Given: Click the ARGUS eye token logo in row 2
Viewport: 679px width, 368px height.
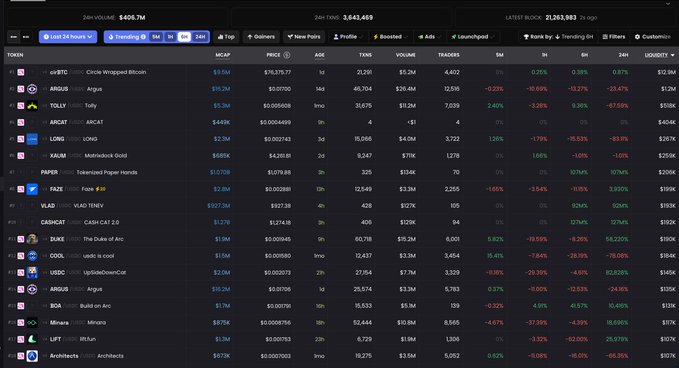Looking at the screenshot, I should [x=32, y=89].
